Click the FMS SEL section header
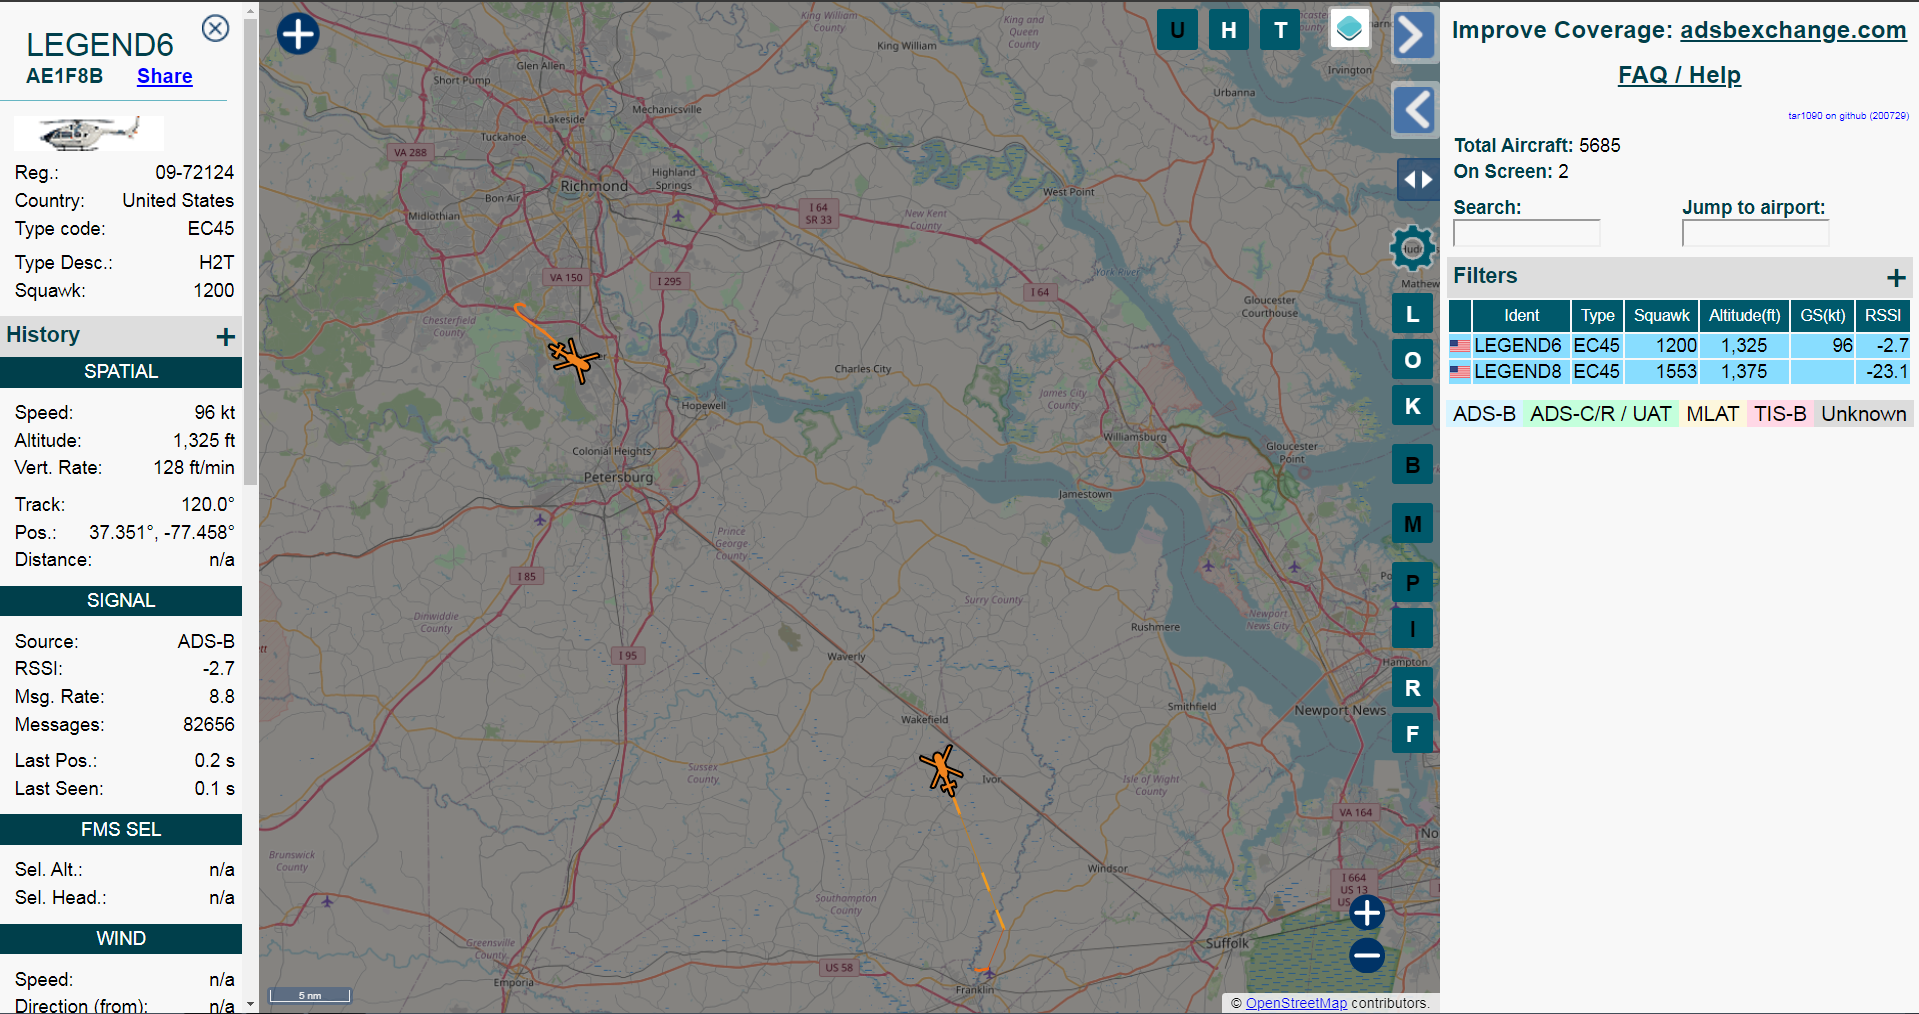Image resolution: width=1919 pixels, height=1014 pixels. (121, 830)
